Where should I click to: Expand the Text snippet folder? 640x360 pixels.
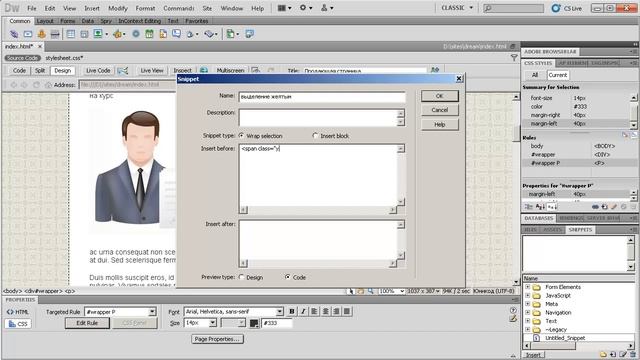(527, 321)
